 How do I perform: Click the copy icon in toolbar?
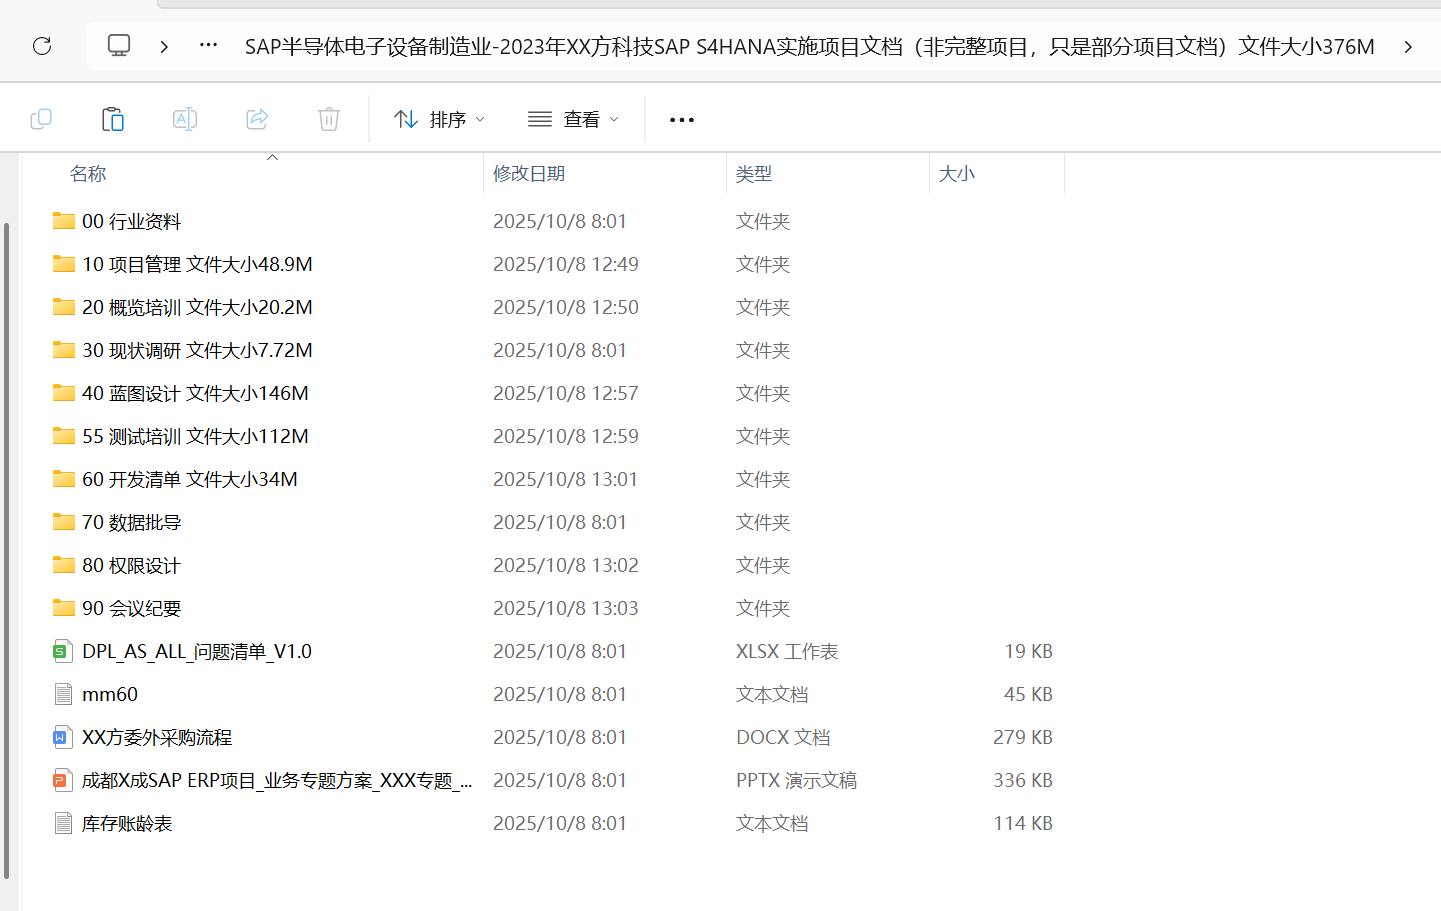[41, 120]
